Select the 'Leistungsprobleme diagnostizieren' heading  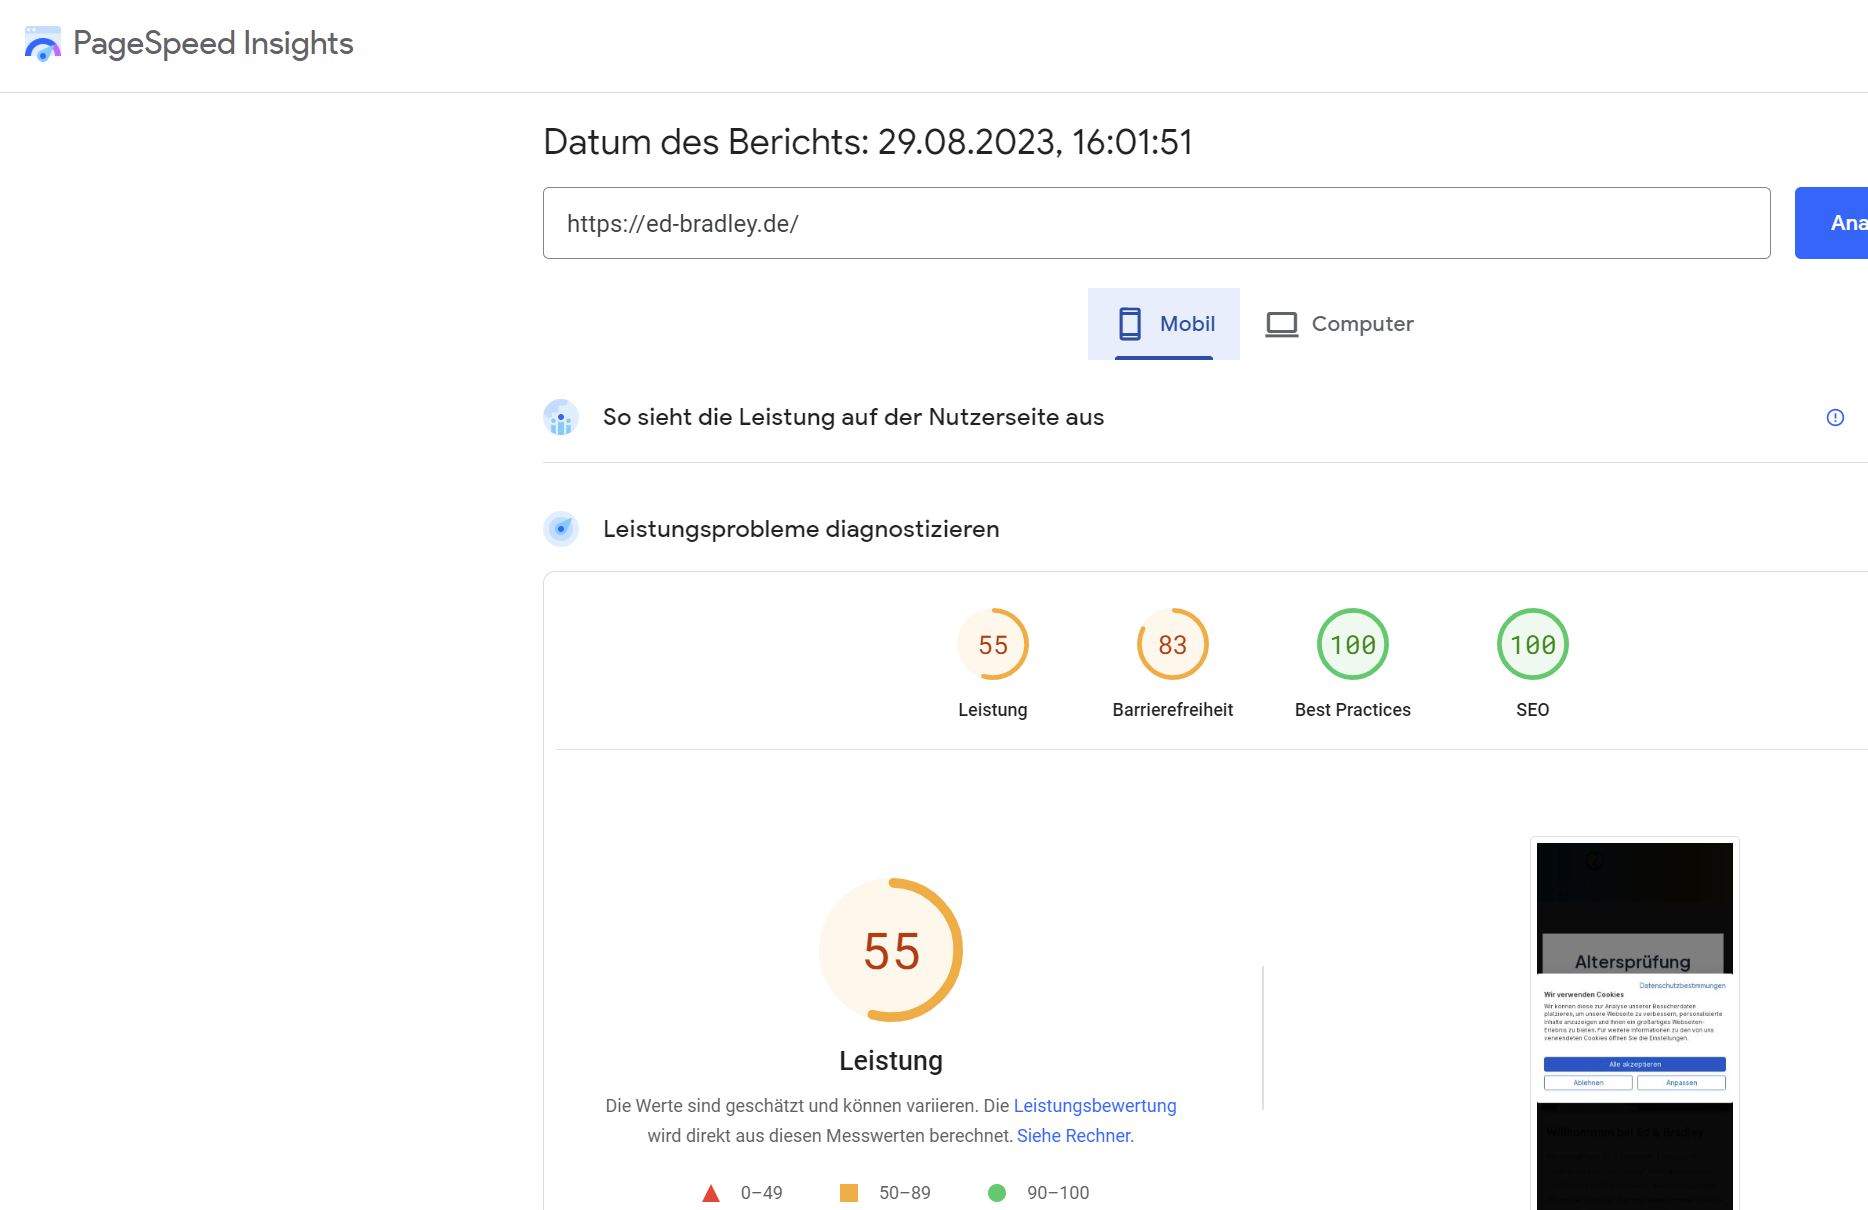801,529
